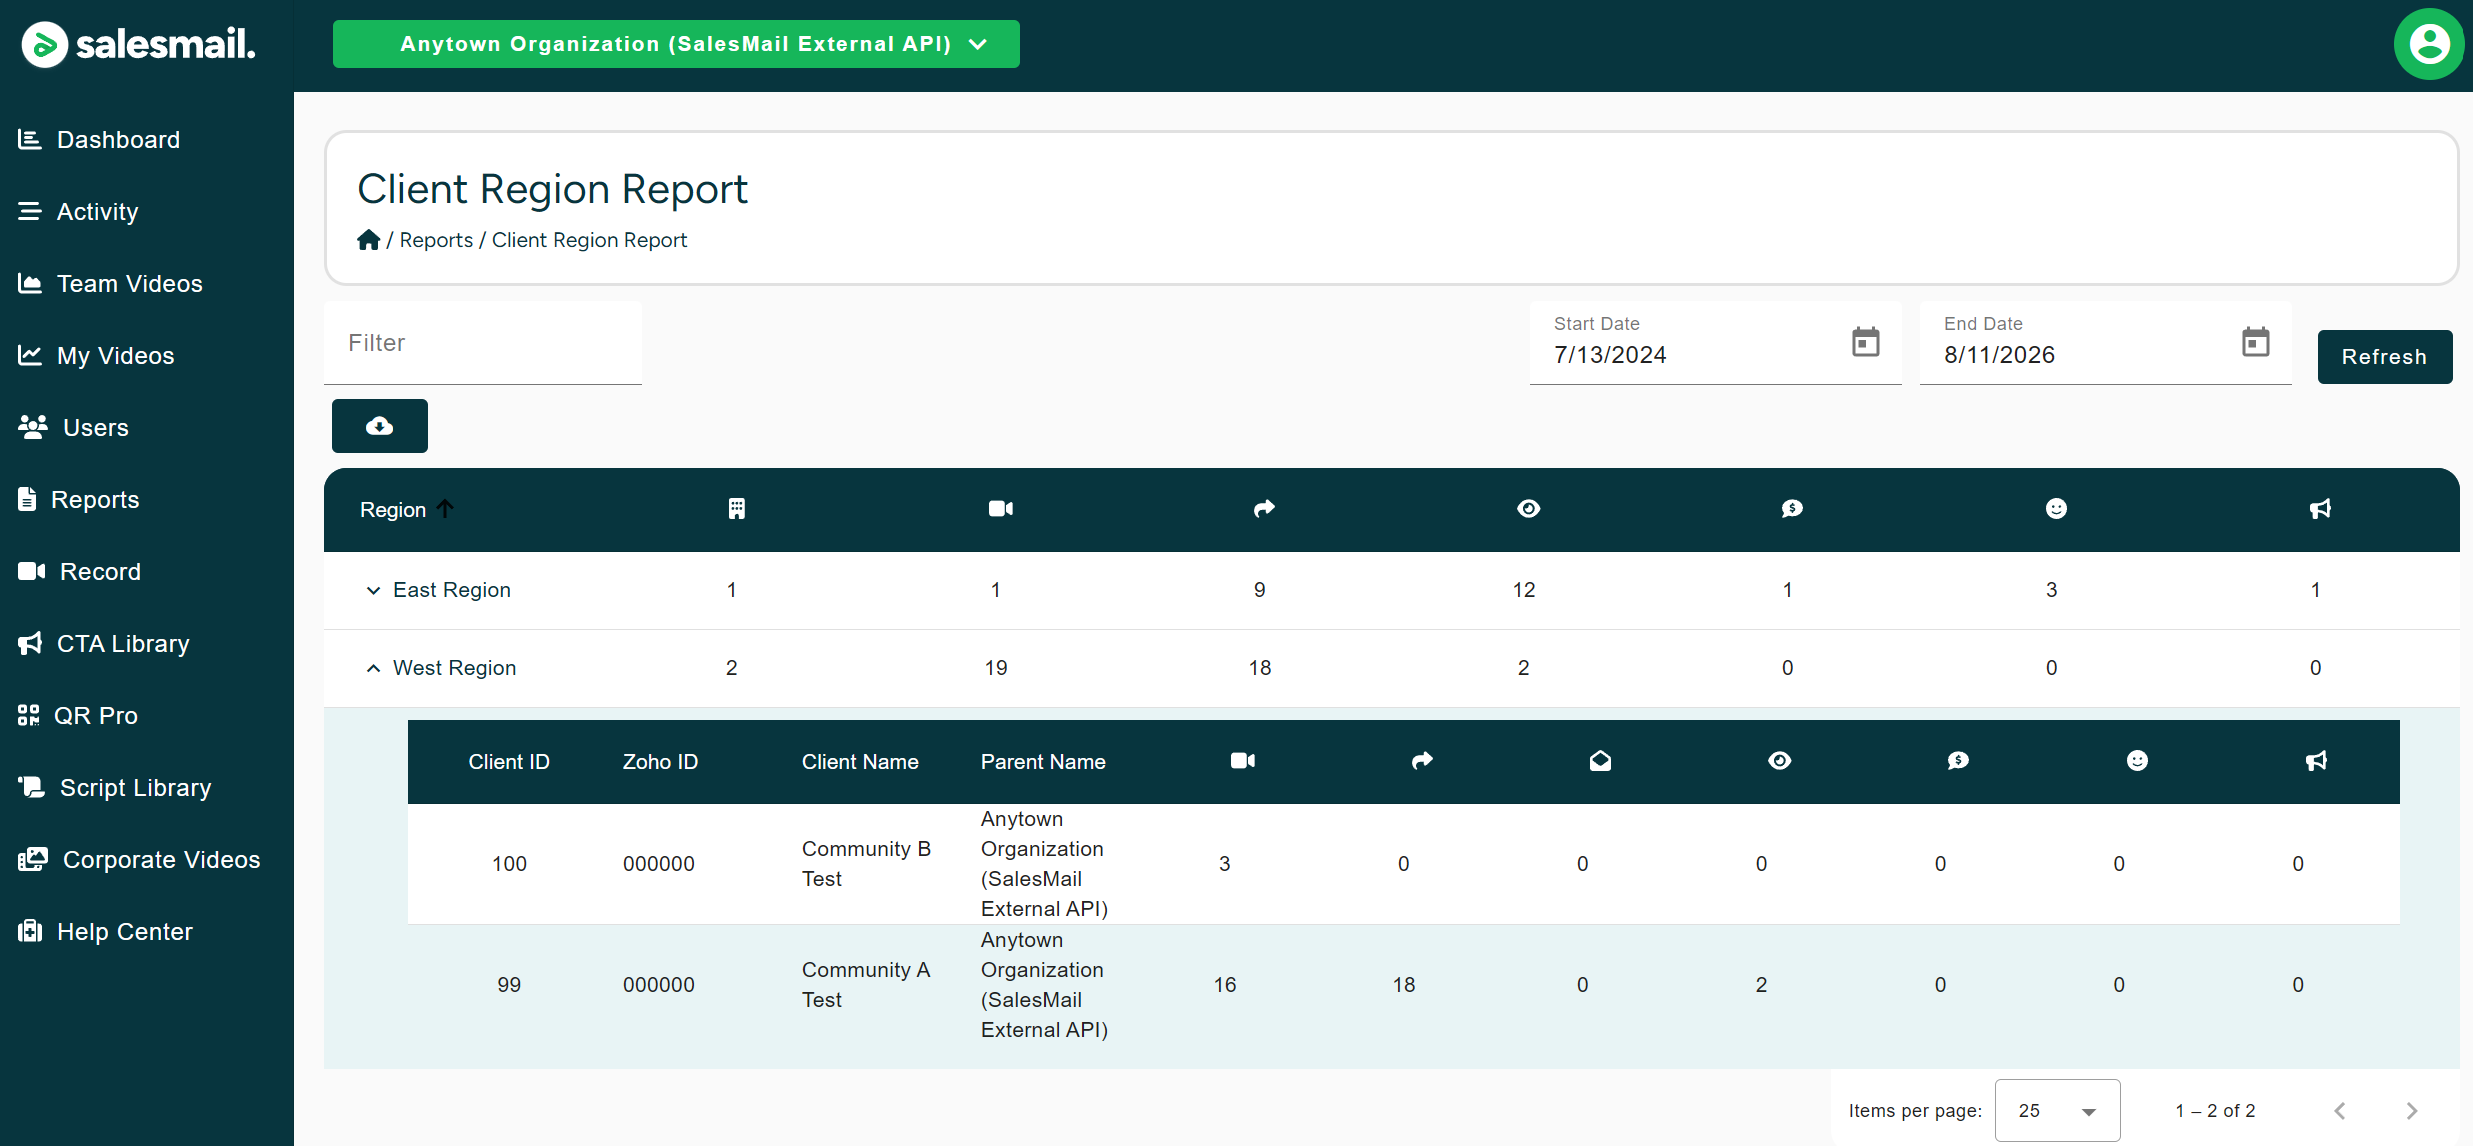This screenshot has height=1146, width=2473.
Task: Click the West Region row label
Action: [455, 668]
